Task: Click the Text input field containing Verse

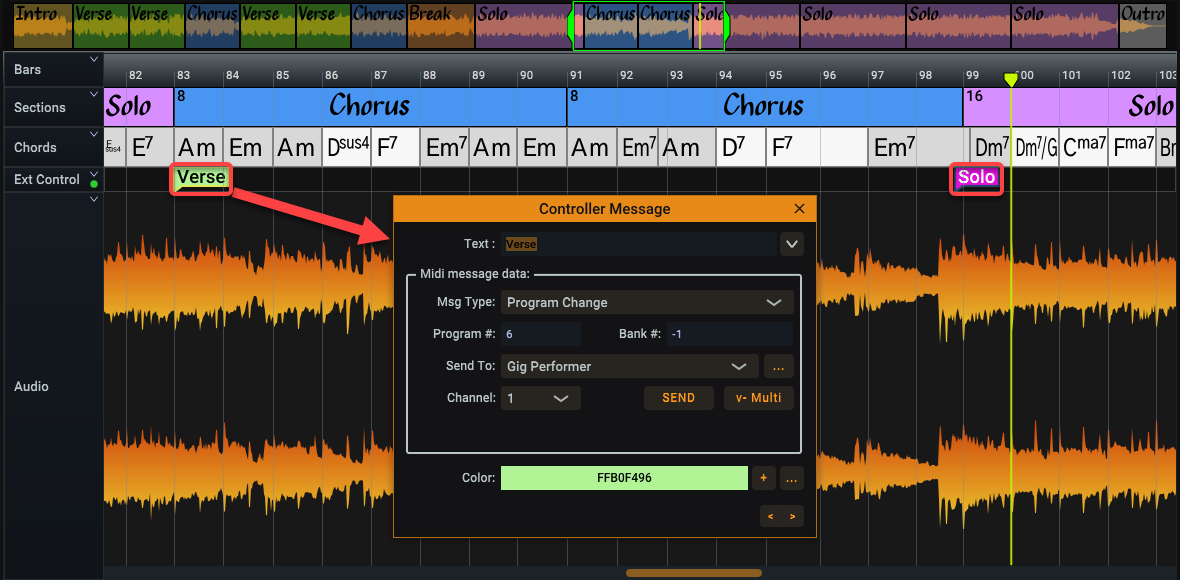Action: pos(639,244)
